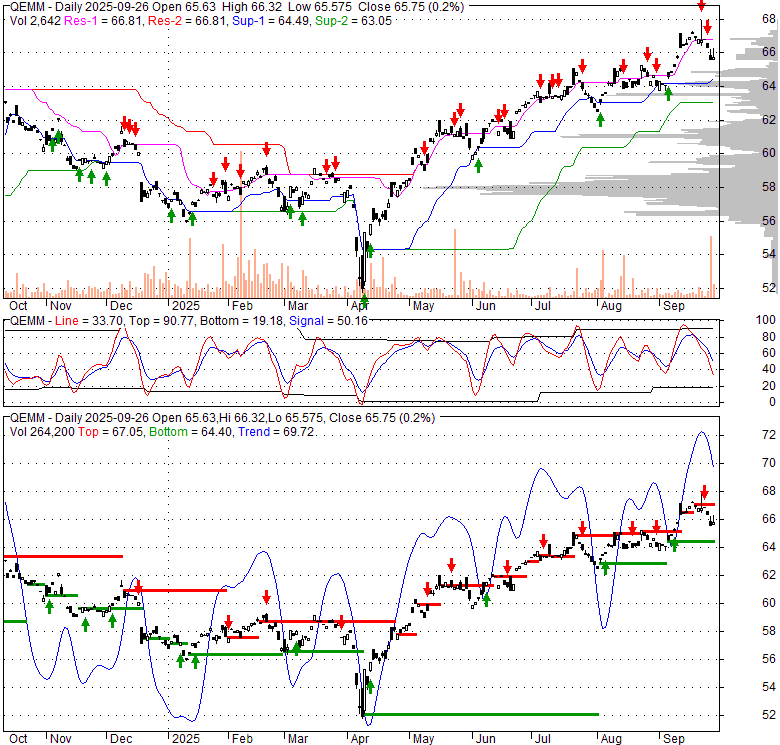Click 2025 on bottom chart time axis
This screenshot has height=745, width=780.
click(x=186, y=739)
